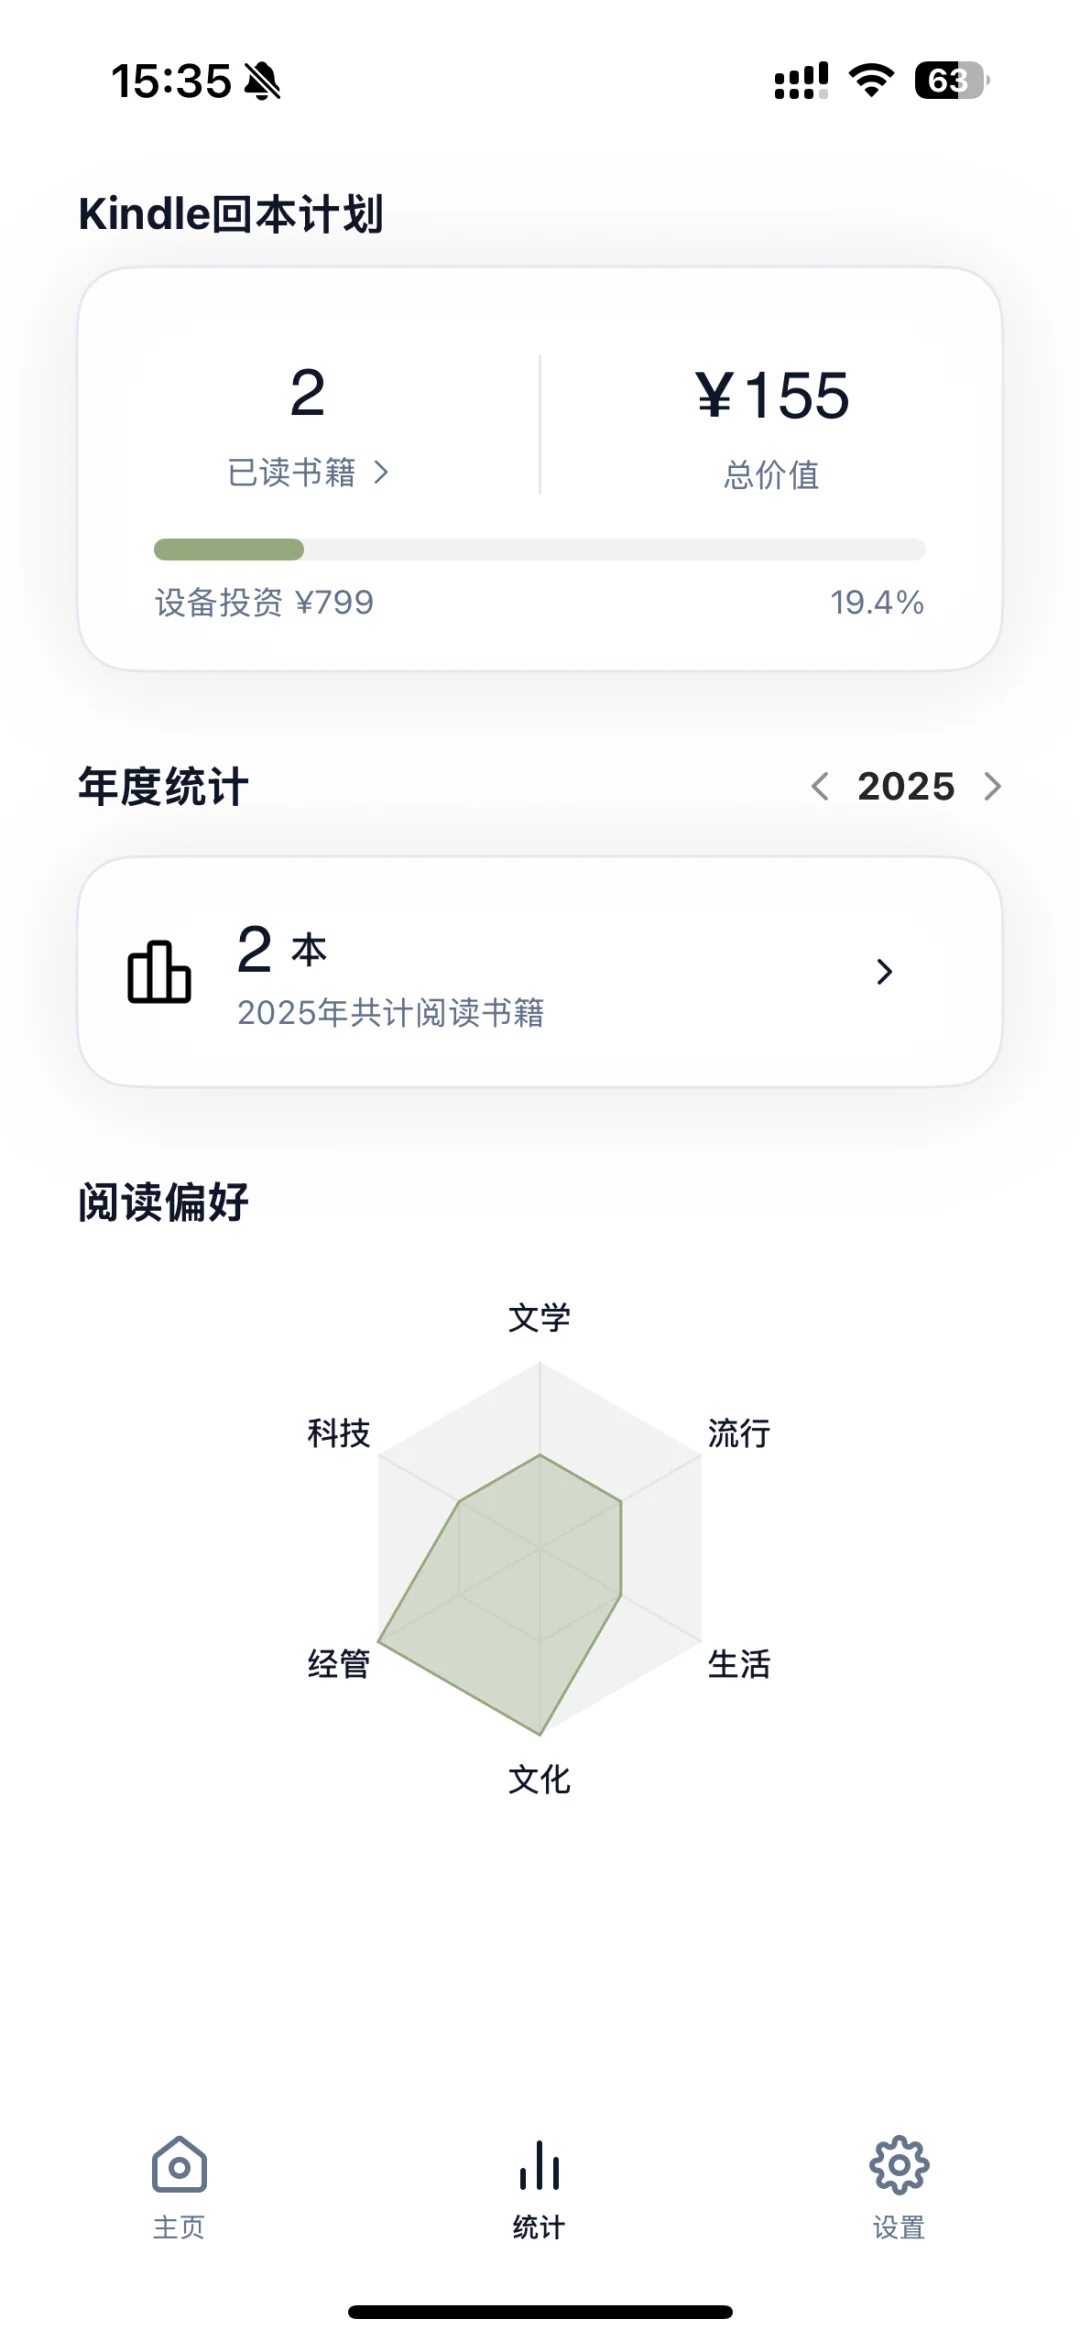Expand 2025年共计阅读书籍 card arrow
Screen dimensions: 1080x2341
point(884,971)
